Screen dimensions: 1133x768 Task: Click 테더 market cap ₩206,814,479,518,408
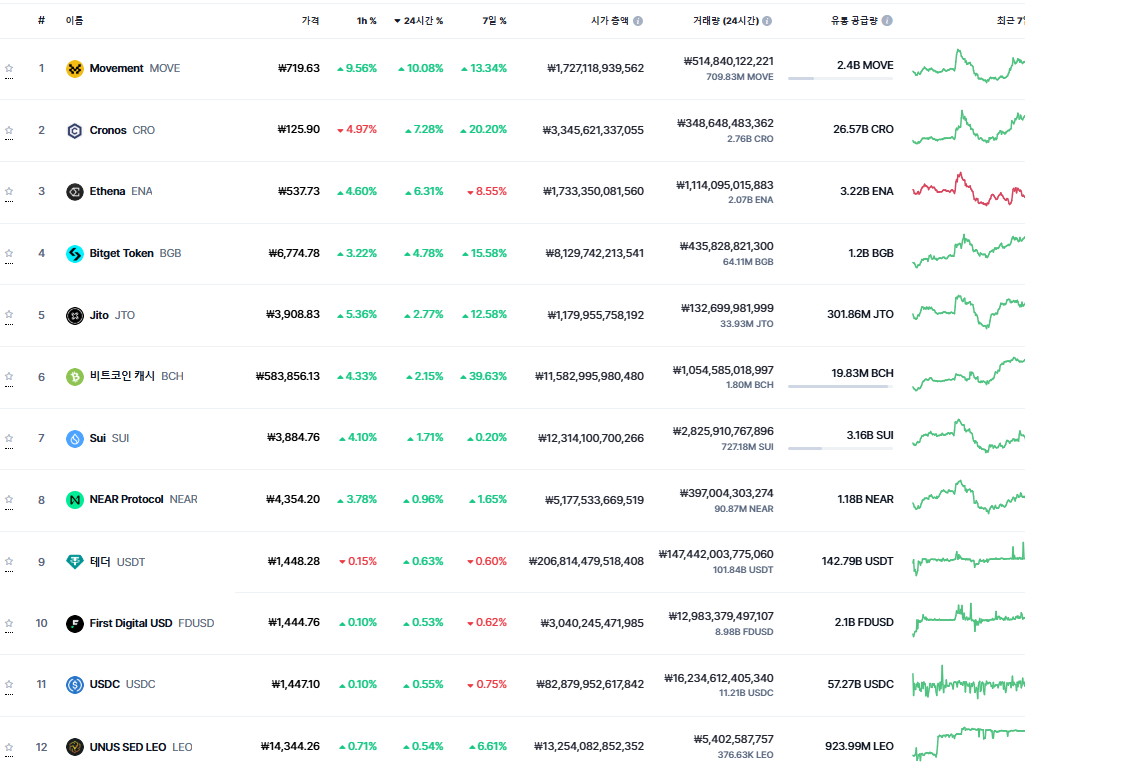(586, 562)
